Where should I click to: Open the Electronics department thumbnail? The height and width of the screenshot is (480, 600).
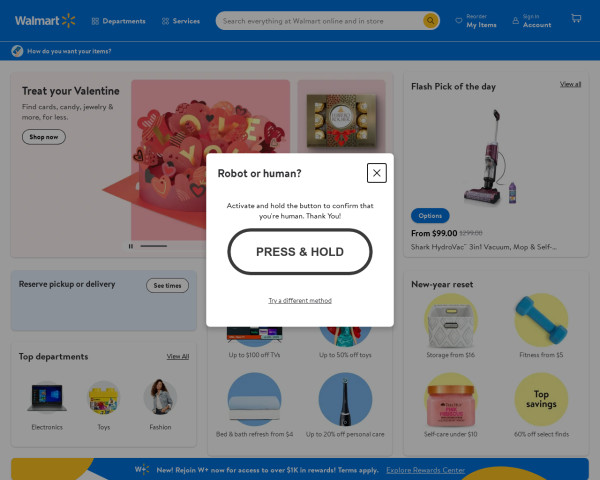47,398
